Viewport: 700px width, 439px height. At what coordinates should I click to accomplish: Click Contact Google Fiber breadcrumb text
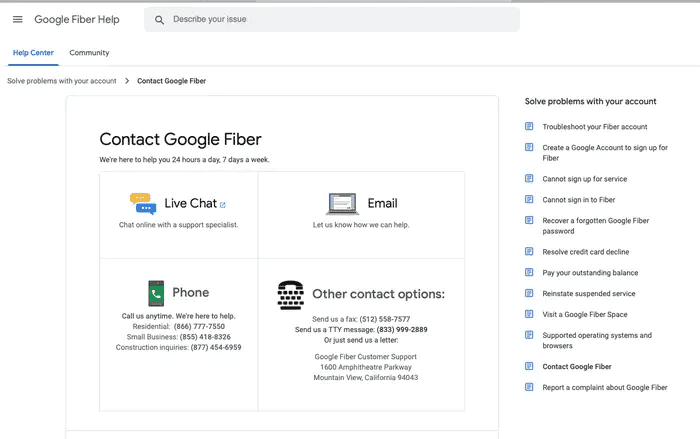pyautogui.click(x=171, y=81)
